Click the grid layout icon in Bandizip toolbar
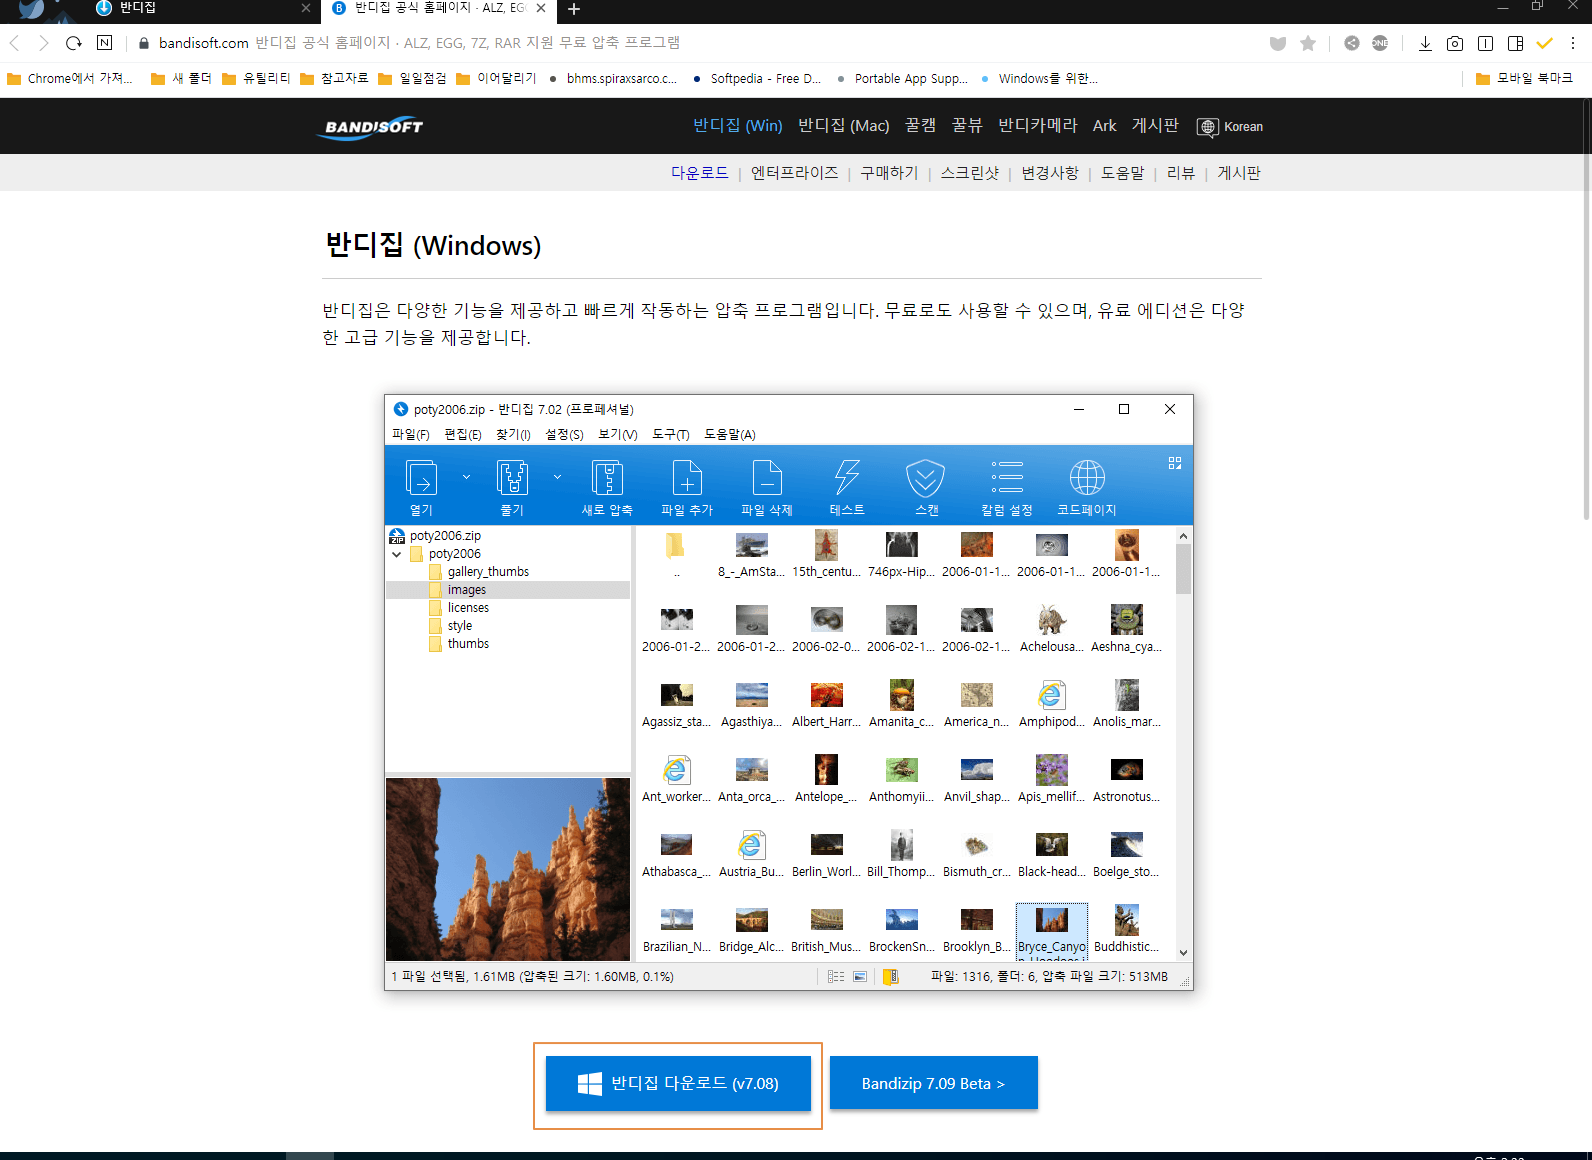Image resolution: width=1592 pixels, height=1160 pixels. [1175, 463]
